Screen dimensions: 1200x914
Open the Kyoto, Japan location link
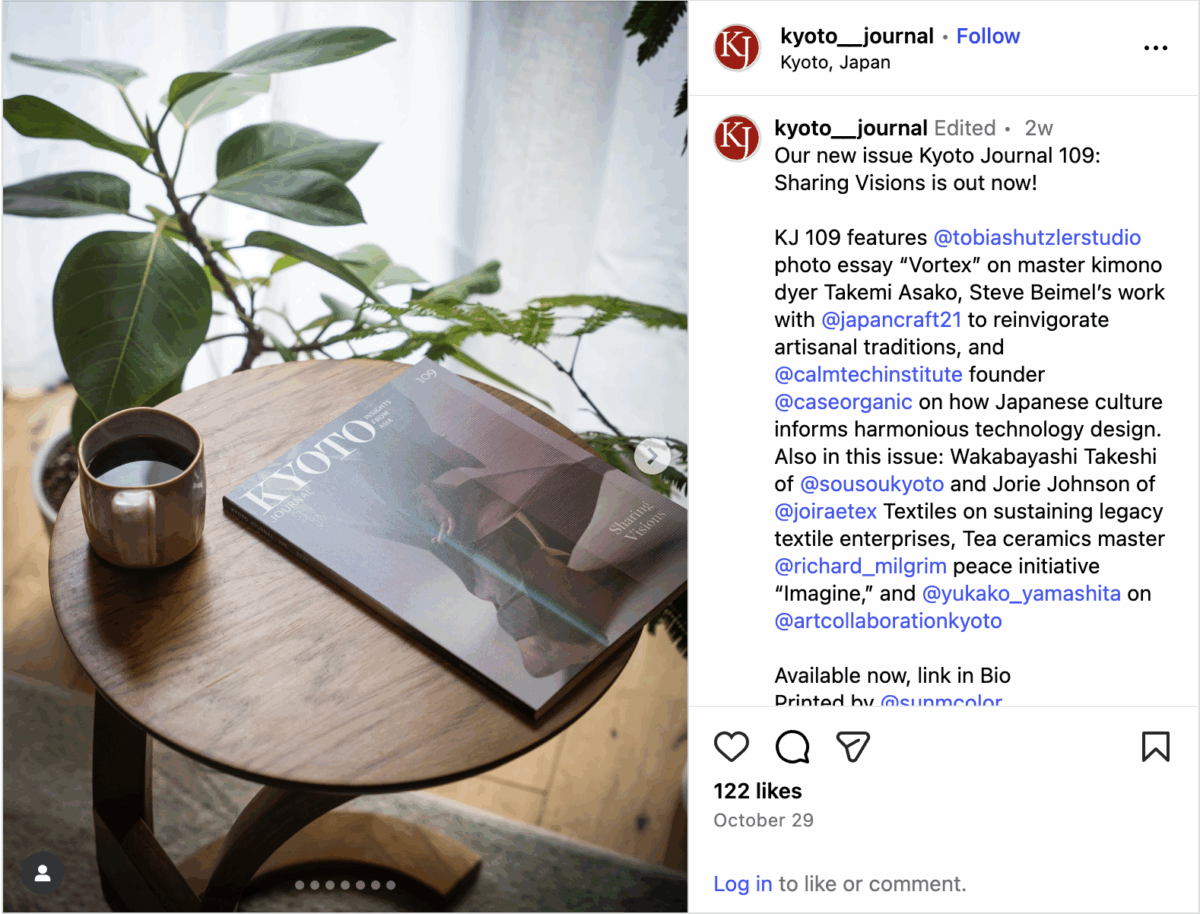835,62
